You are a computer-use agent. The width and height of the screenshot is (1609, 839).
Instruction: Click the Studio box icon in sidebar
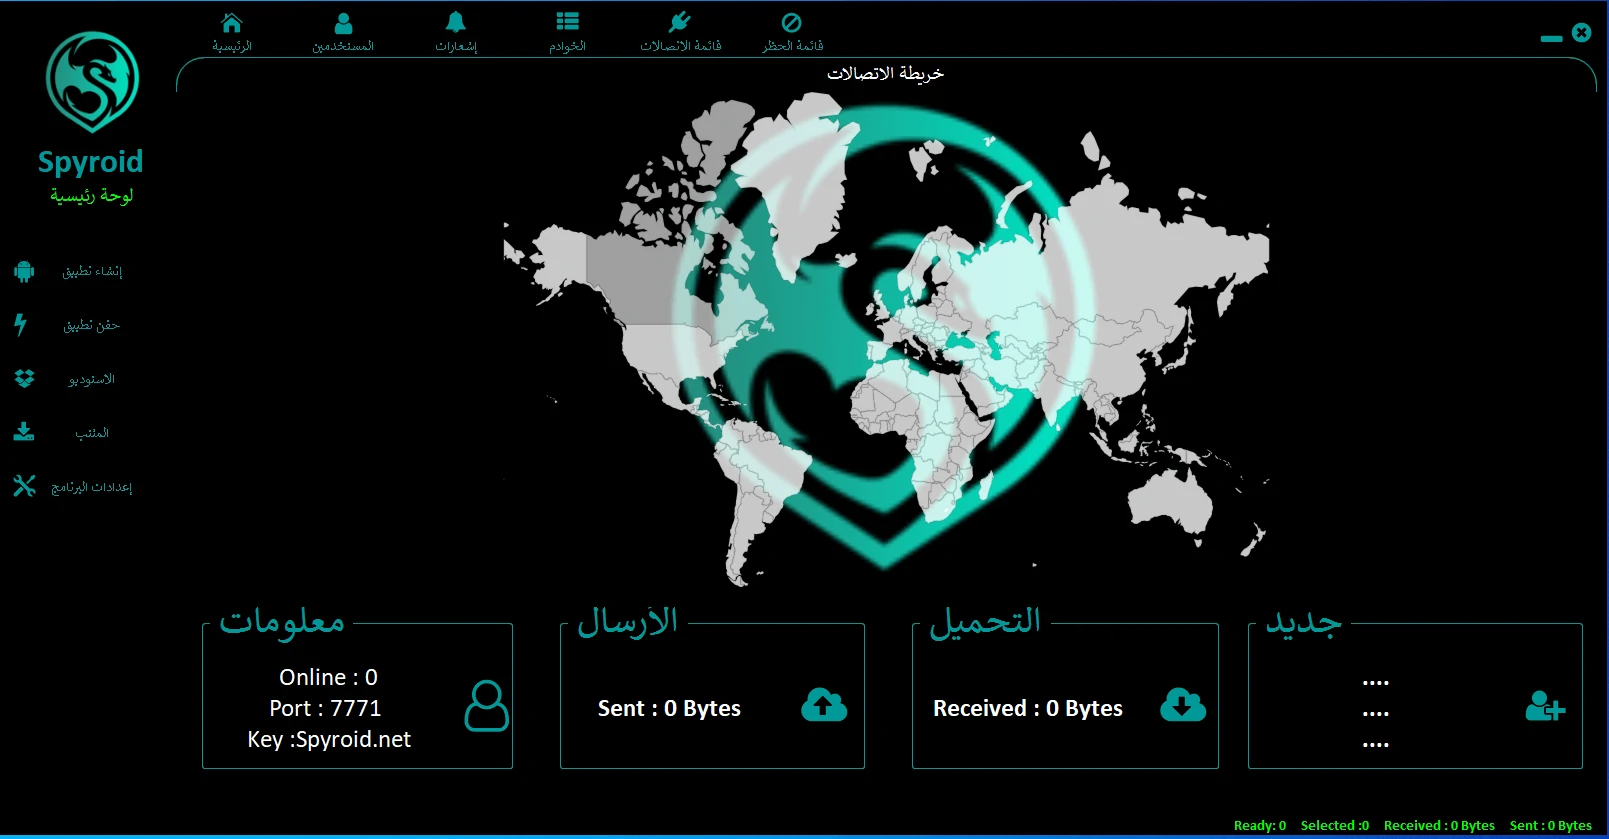pyautogui.click(x=24, y=379)
